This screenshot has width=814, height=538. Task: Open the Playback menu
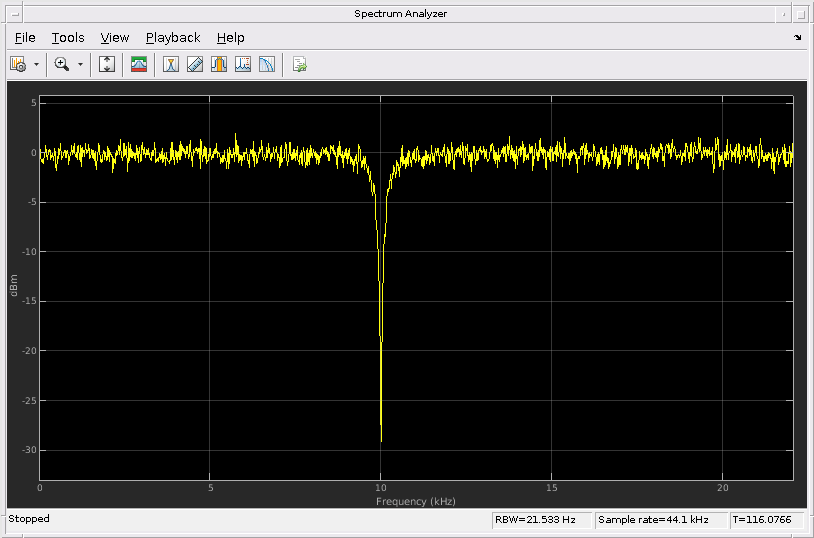coord(173,38)
